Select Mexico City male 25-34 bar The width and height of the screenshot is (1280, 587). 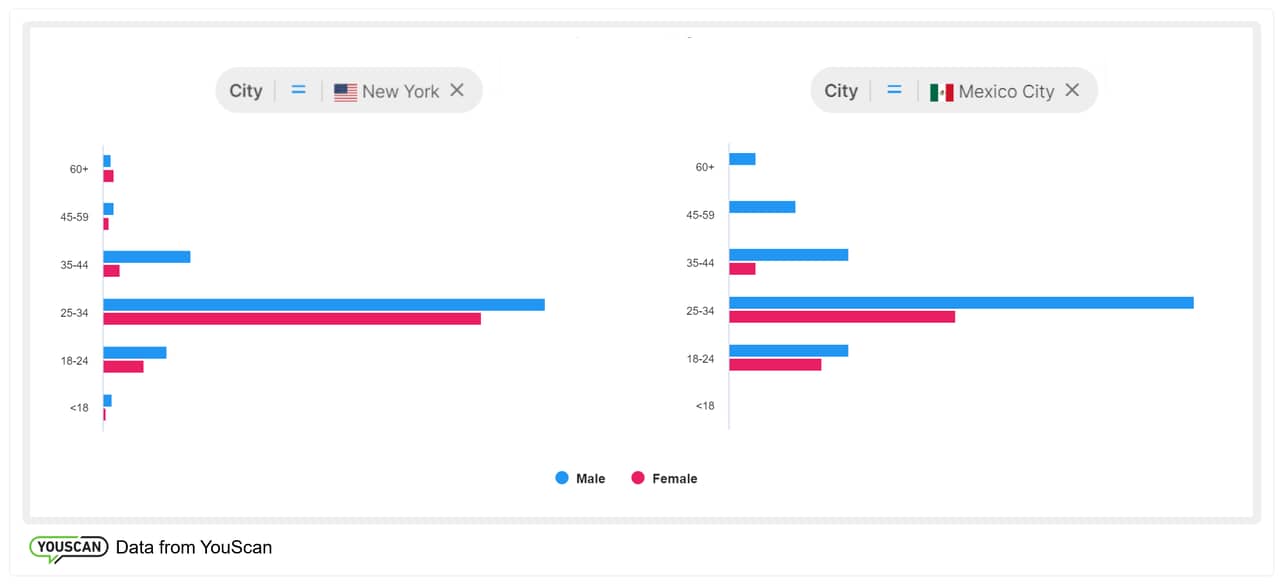[961, 302]
